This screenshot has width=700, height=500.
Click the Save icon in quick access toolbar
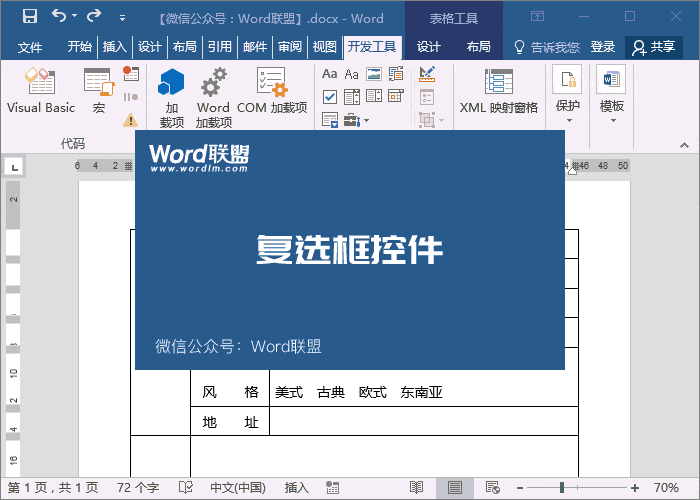pos(30,17)
